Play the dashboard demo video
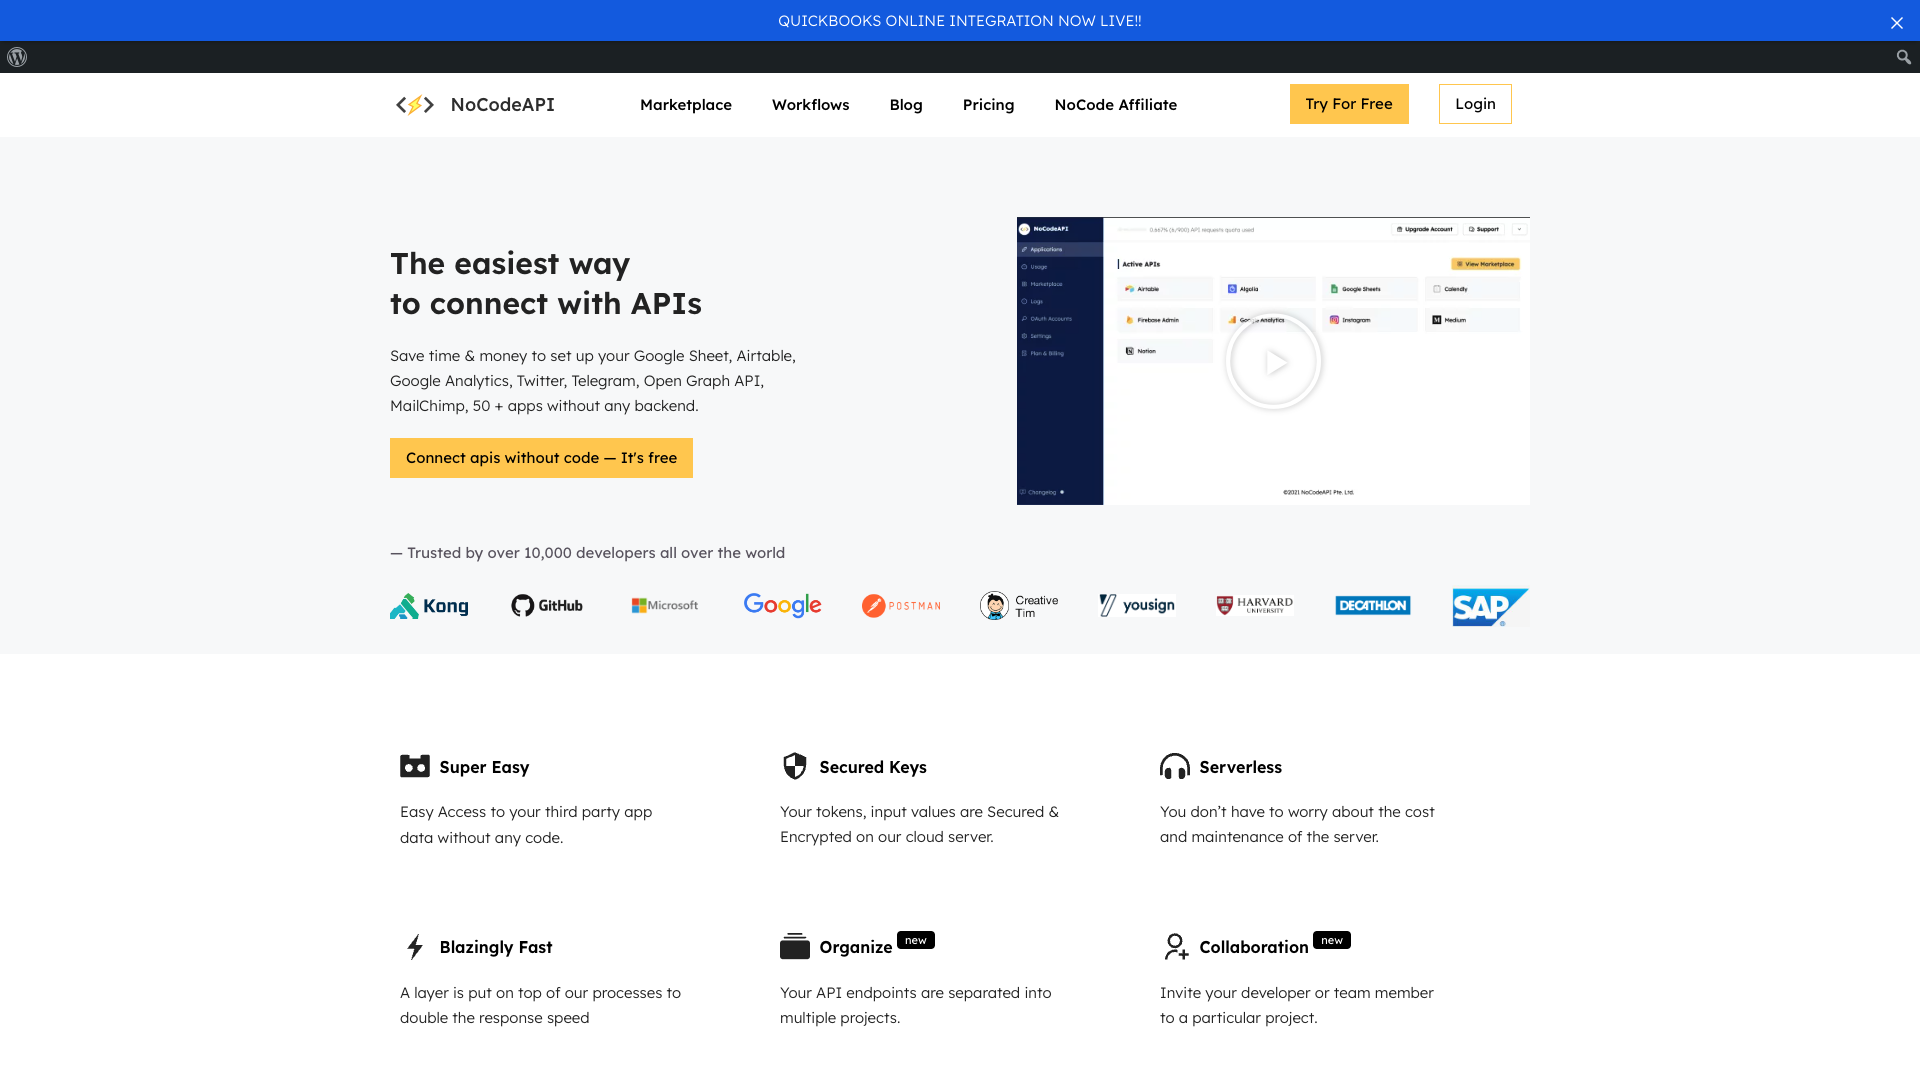Screen dimensions: 1920x1080 tap(1273, 361)
